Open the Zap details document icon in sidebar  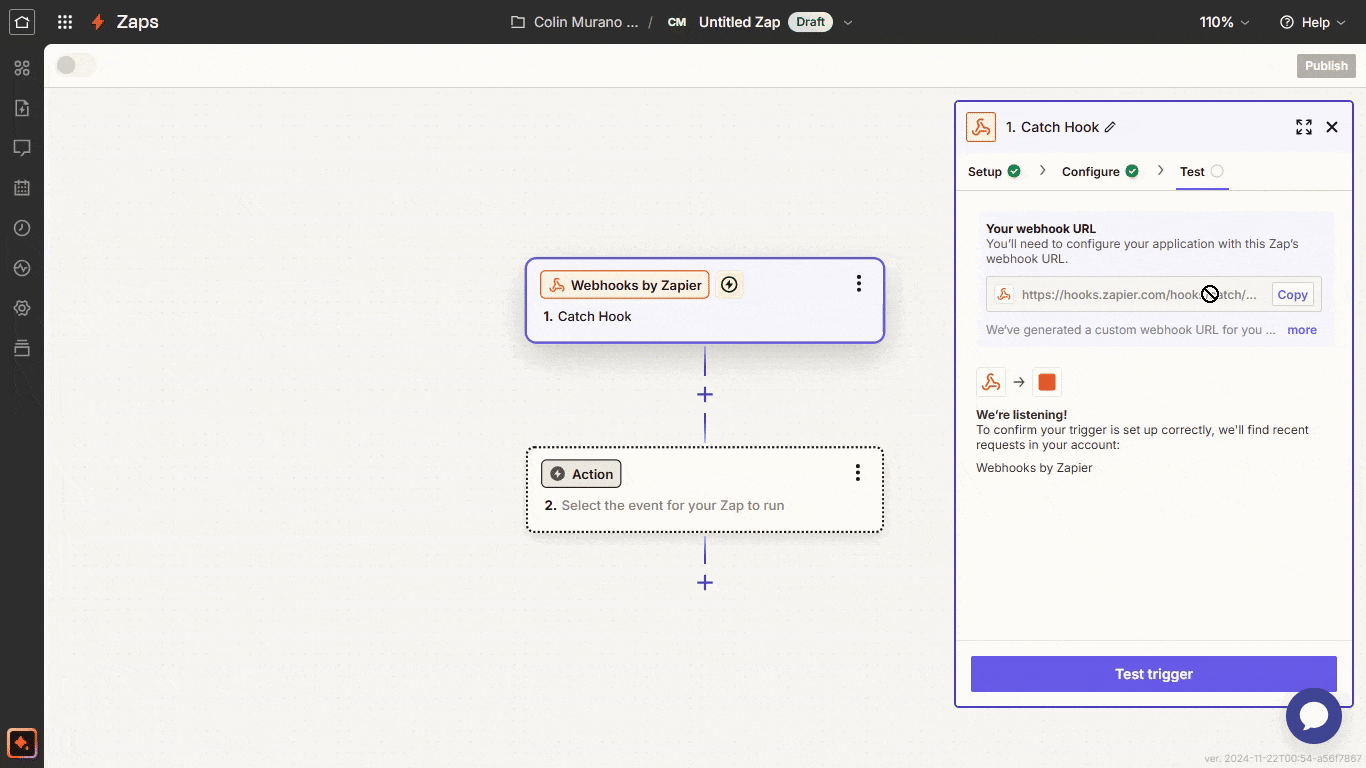pos(22,108)
